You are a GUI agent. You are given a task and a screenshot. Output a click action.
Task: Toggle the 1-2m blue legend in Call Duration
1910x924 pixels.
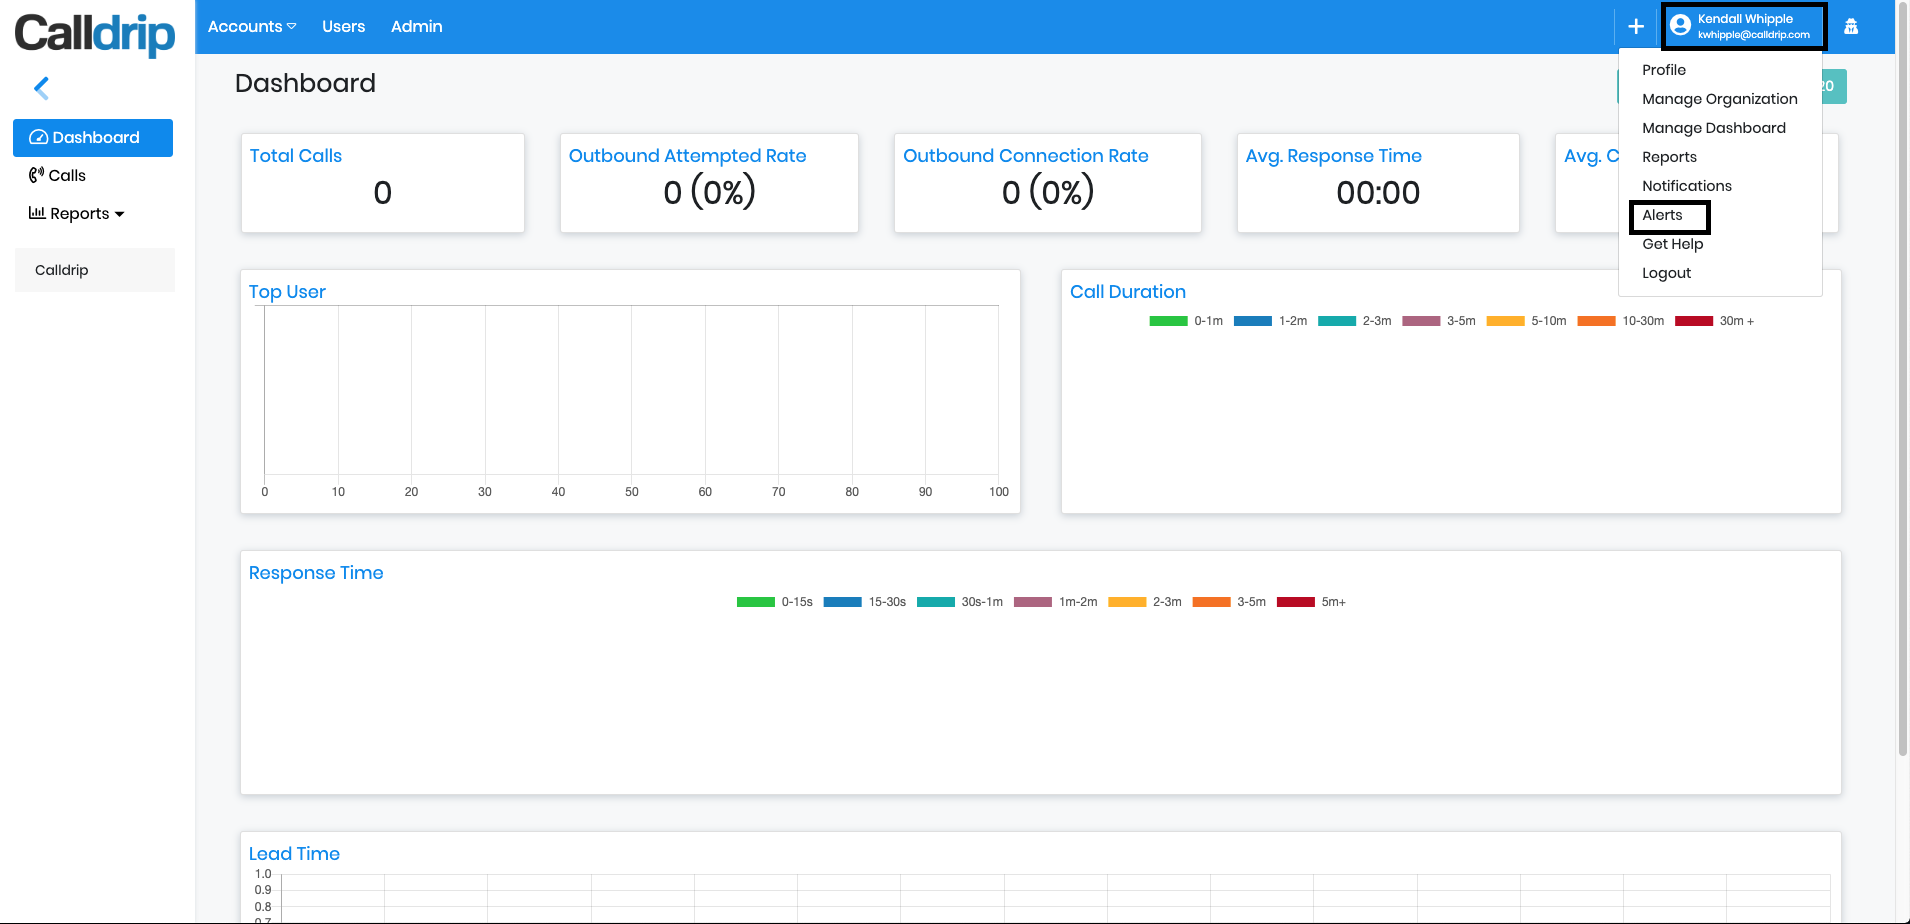[x=1270, y=321]
